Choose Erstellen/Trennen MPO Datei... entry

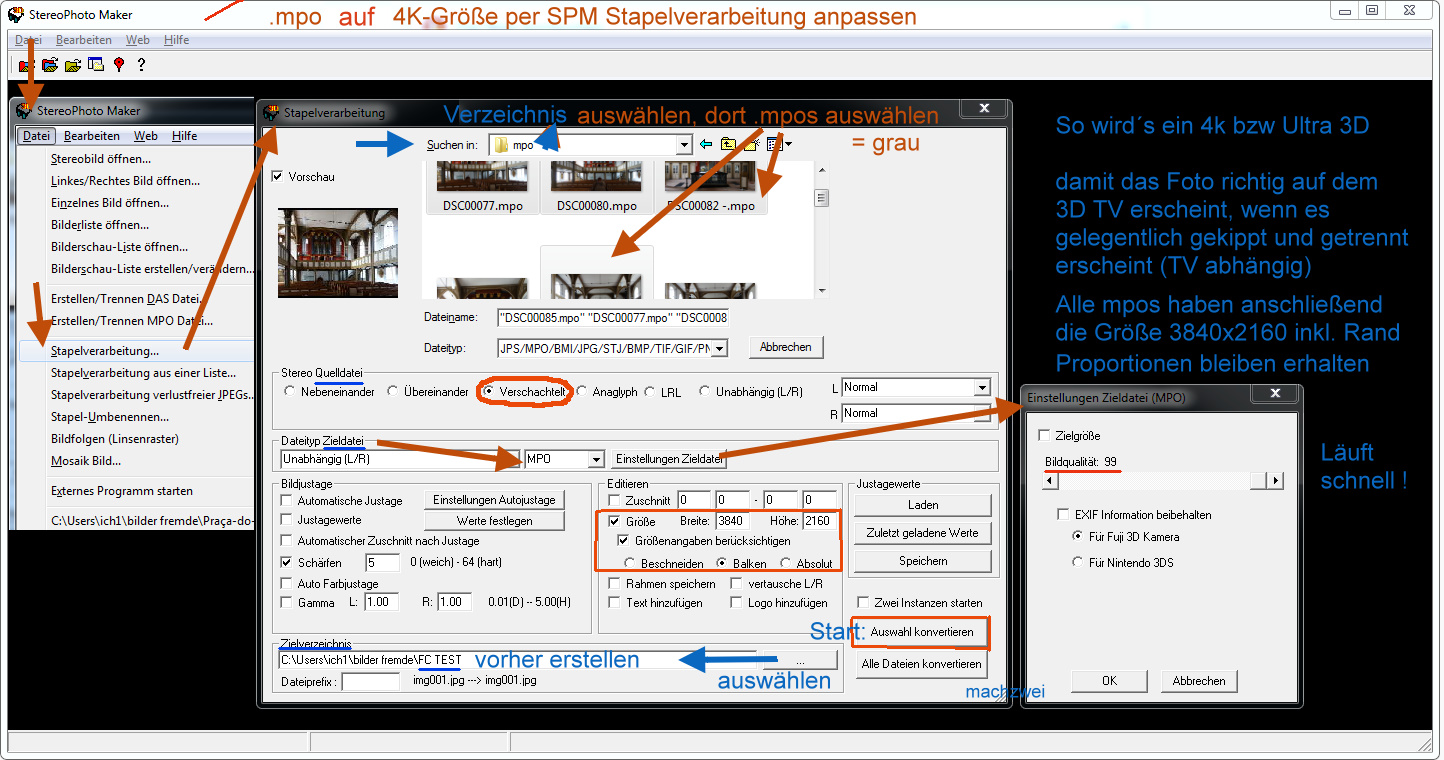coord(134,321)
